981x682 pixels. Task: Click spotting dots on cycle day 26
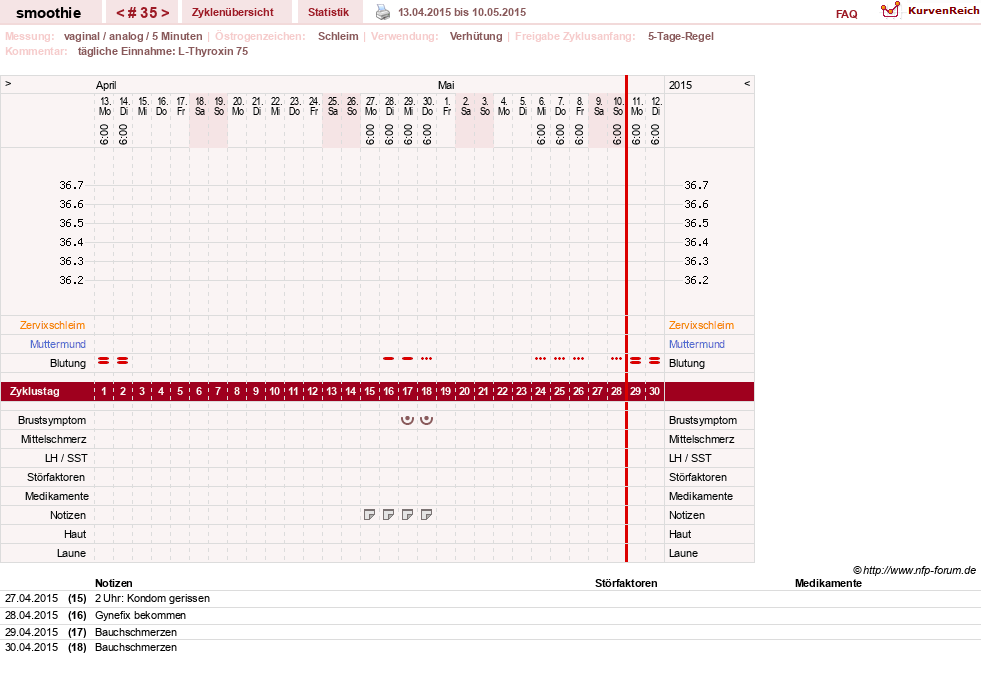coord(579,359)
